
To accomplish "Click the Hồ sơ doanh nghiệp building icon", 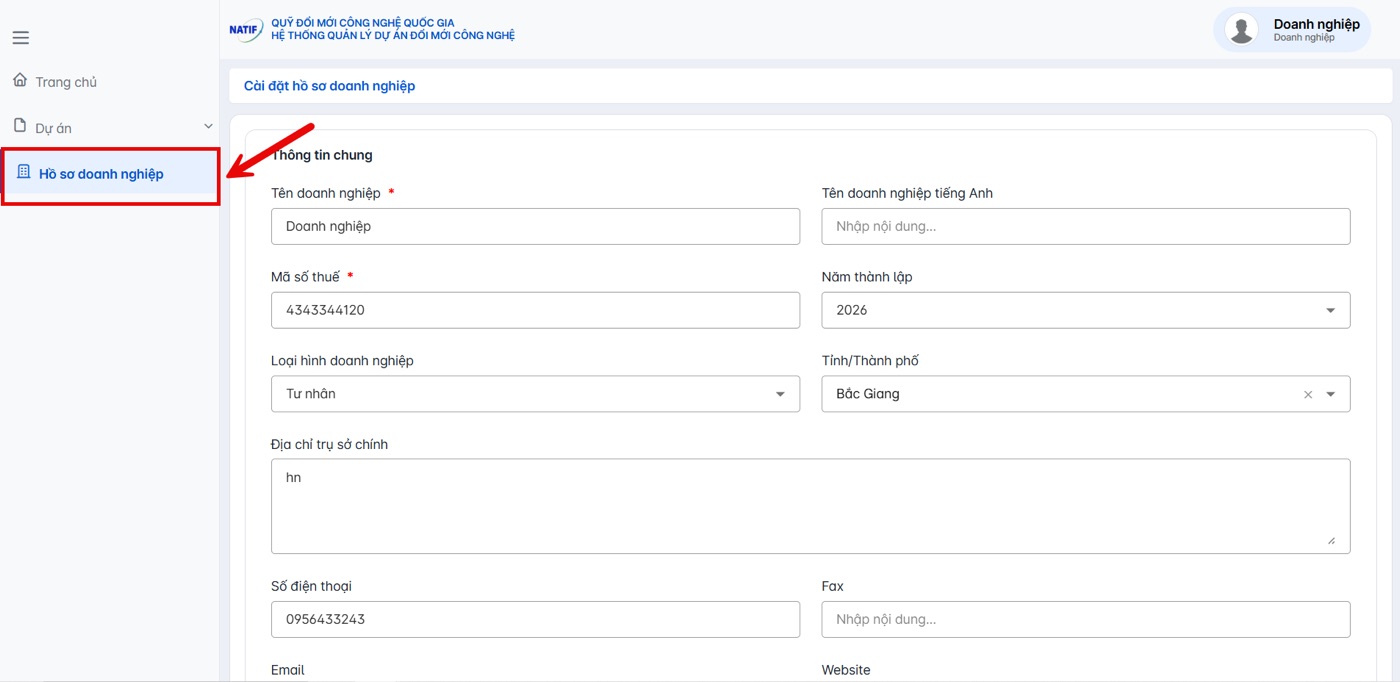I will [24, 172].
